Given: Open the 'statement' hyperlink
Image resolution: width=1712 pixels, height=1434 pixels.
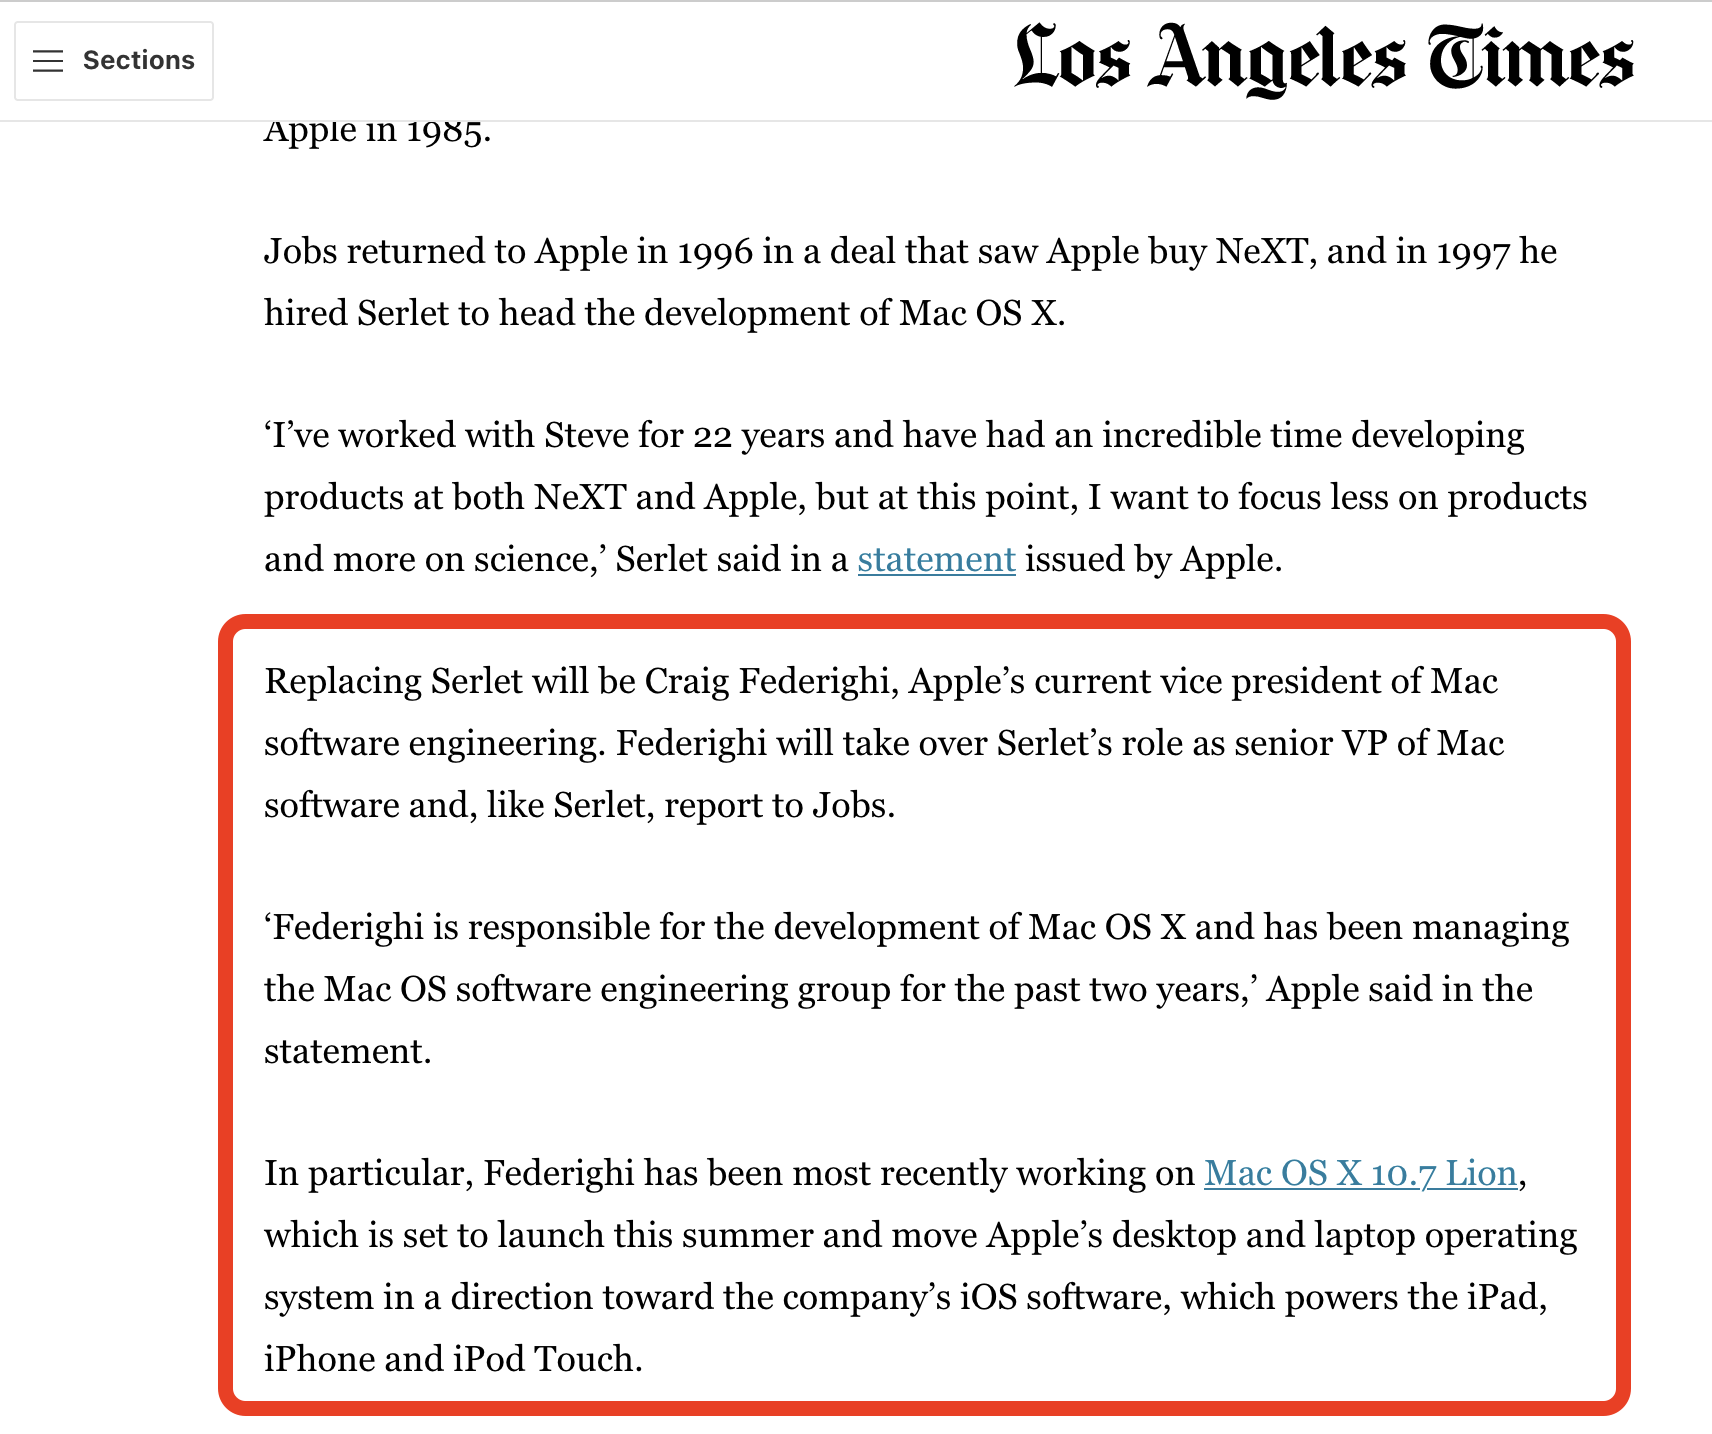Looking at the screenshot, I should click(x=936, y=559).
